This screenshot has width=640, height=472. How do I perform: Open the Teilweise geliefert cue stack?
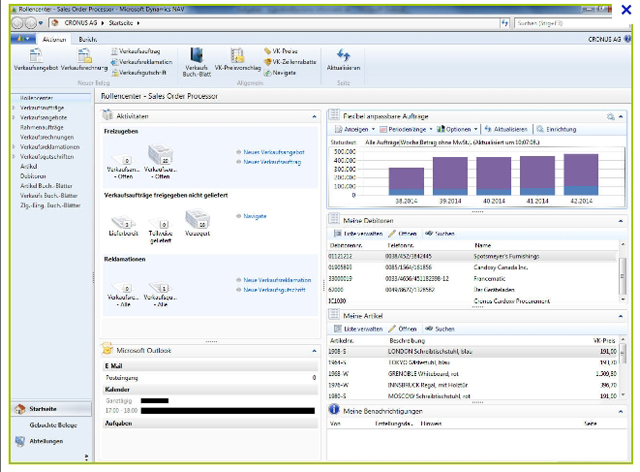coord(160,231)
